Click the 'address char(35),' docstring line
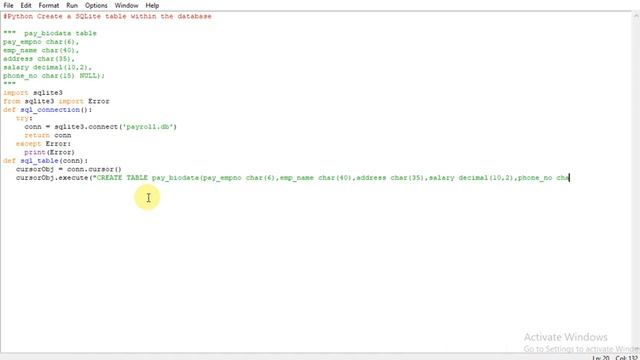The width and height of the screenshot is (640, 360). pyautogui.click(x=39, y=59)
